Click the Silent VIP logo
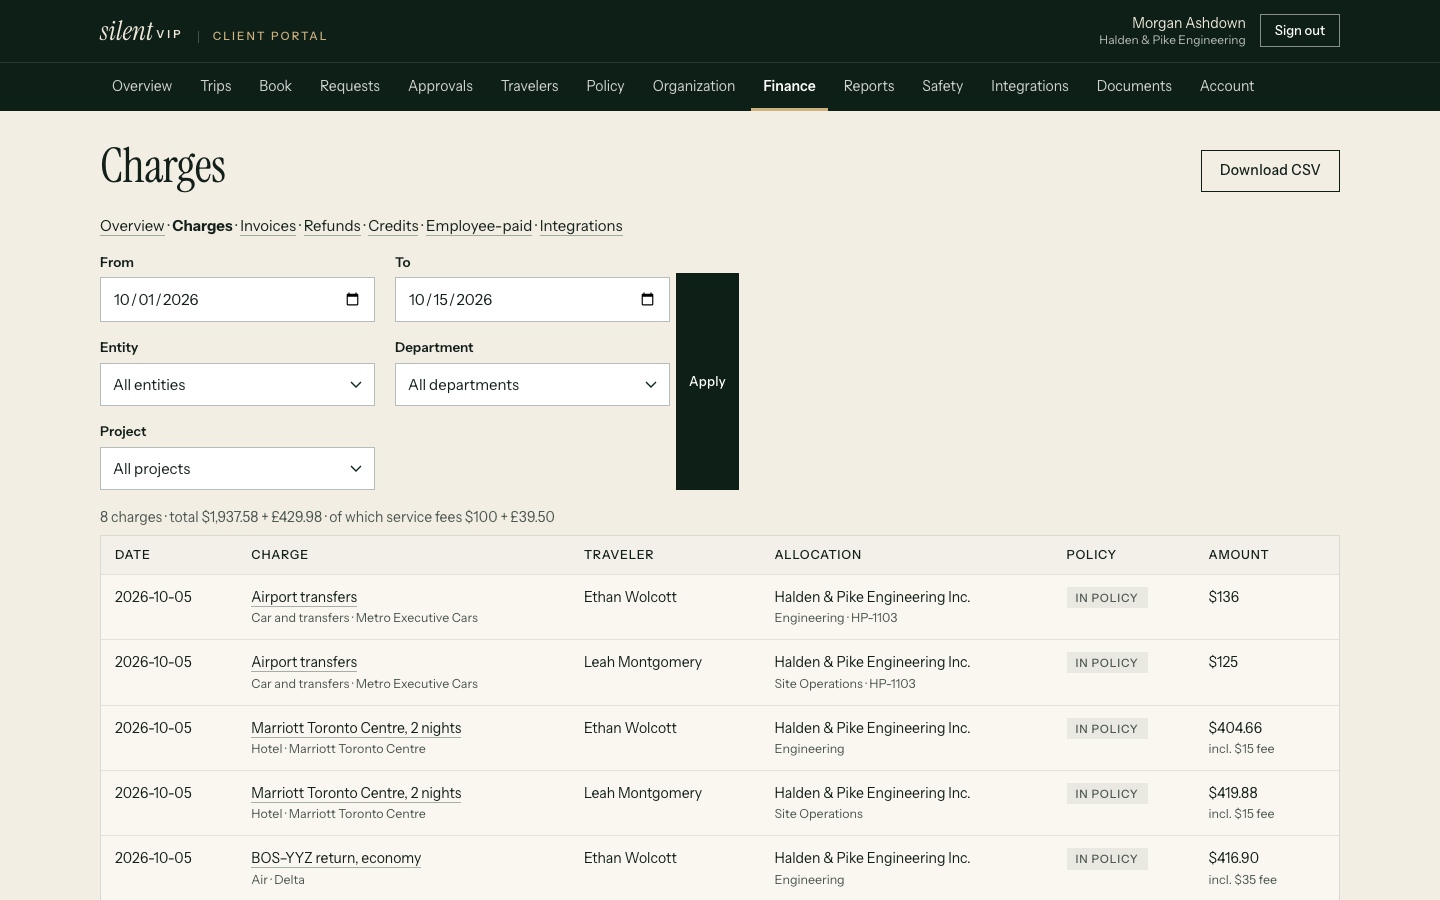The height and width of the screenshot is (900, 1440). pyautogui.click(x=140, y=32)
